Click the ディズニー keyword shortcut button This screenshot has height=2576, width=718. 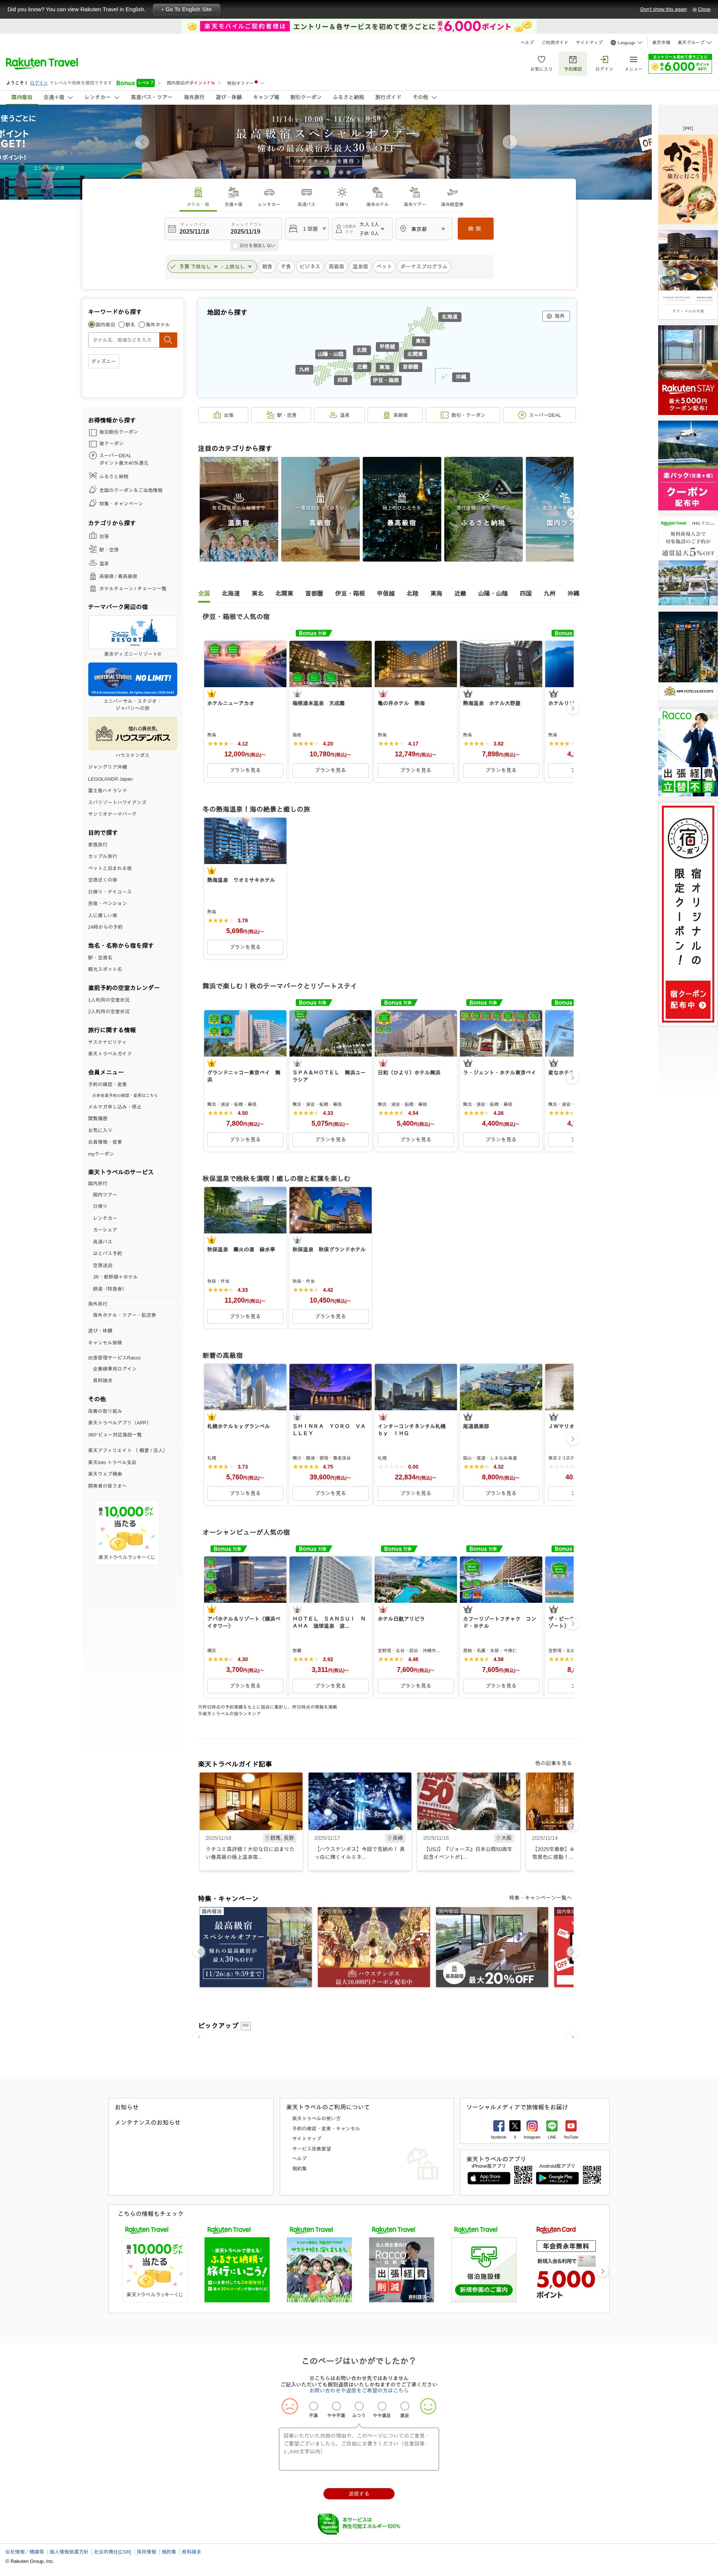point(104,361)
